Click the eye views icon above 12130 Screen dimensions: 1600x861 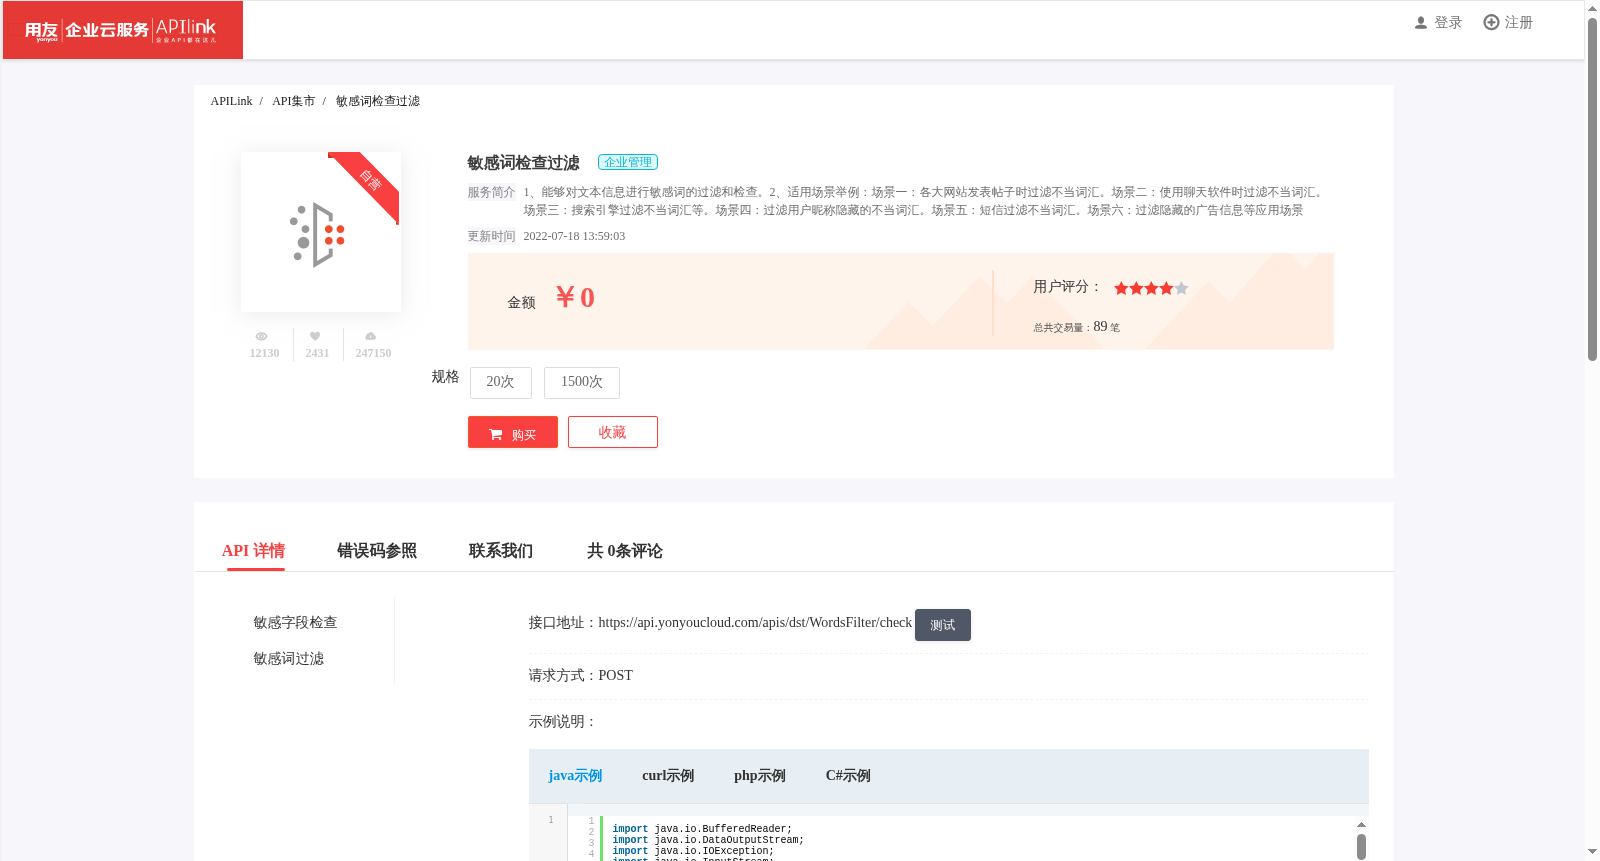pos(261,337)
